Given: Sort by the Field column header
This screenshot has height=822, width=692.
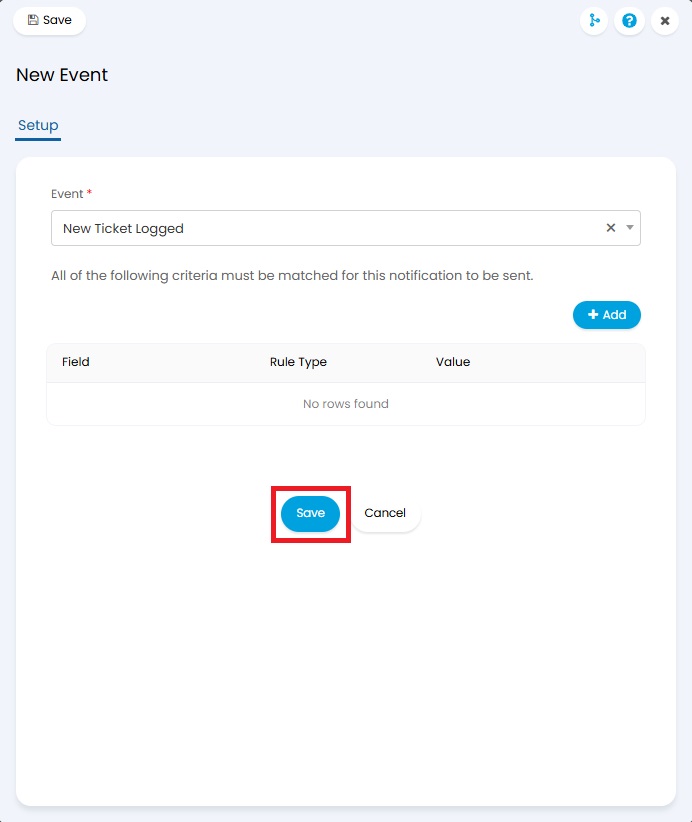Looking at the screenshot, I should [76, 362].
